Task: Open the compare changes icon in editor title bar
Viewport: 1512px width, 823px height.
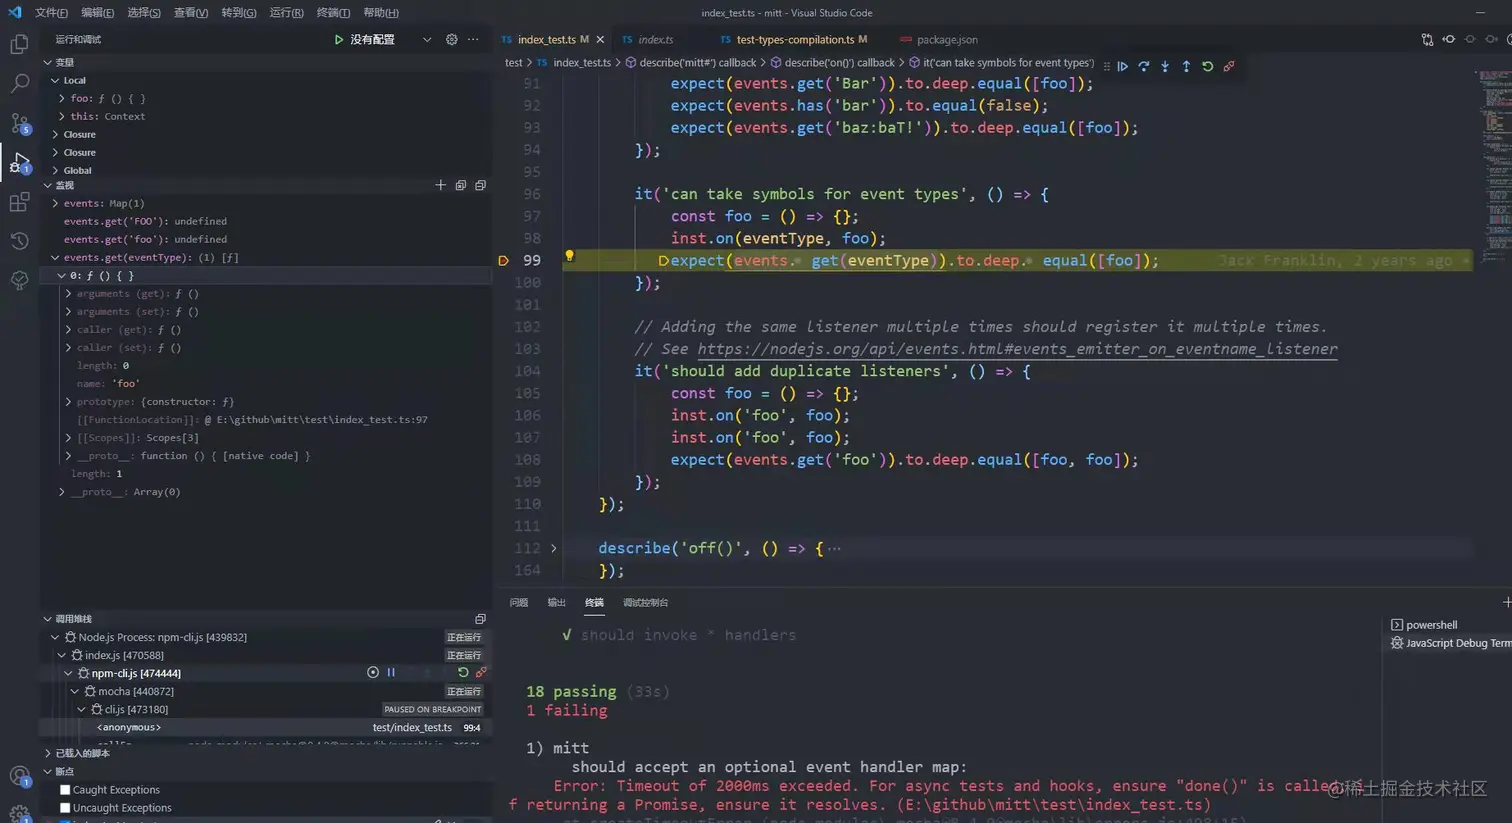Action: coord(1427,40)
